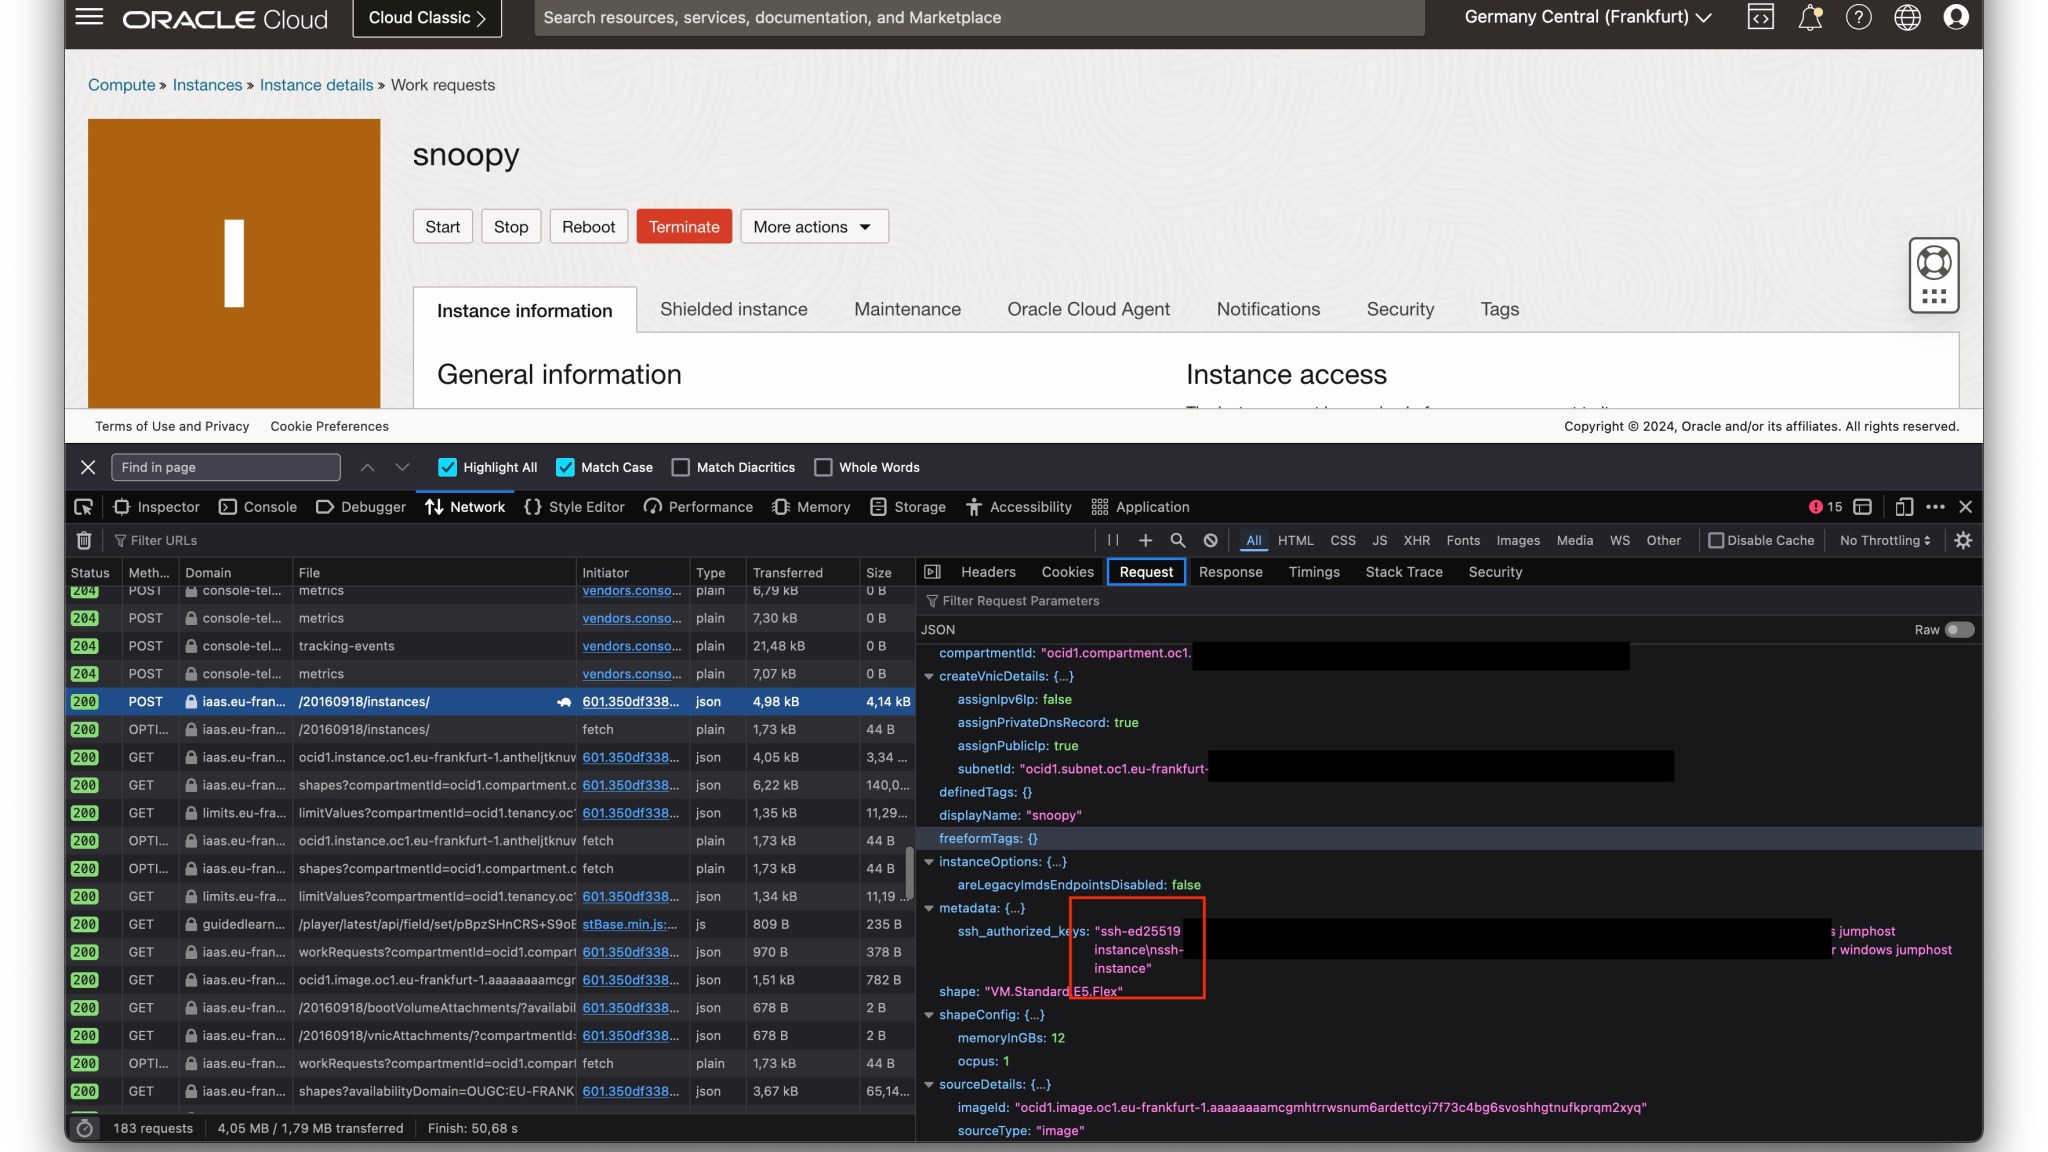Close the find-in-page bar
Image resolution: width=2048 pixels, height=1152 pixels.
(x=88, y=467)
